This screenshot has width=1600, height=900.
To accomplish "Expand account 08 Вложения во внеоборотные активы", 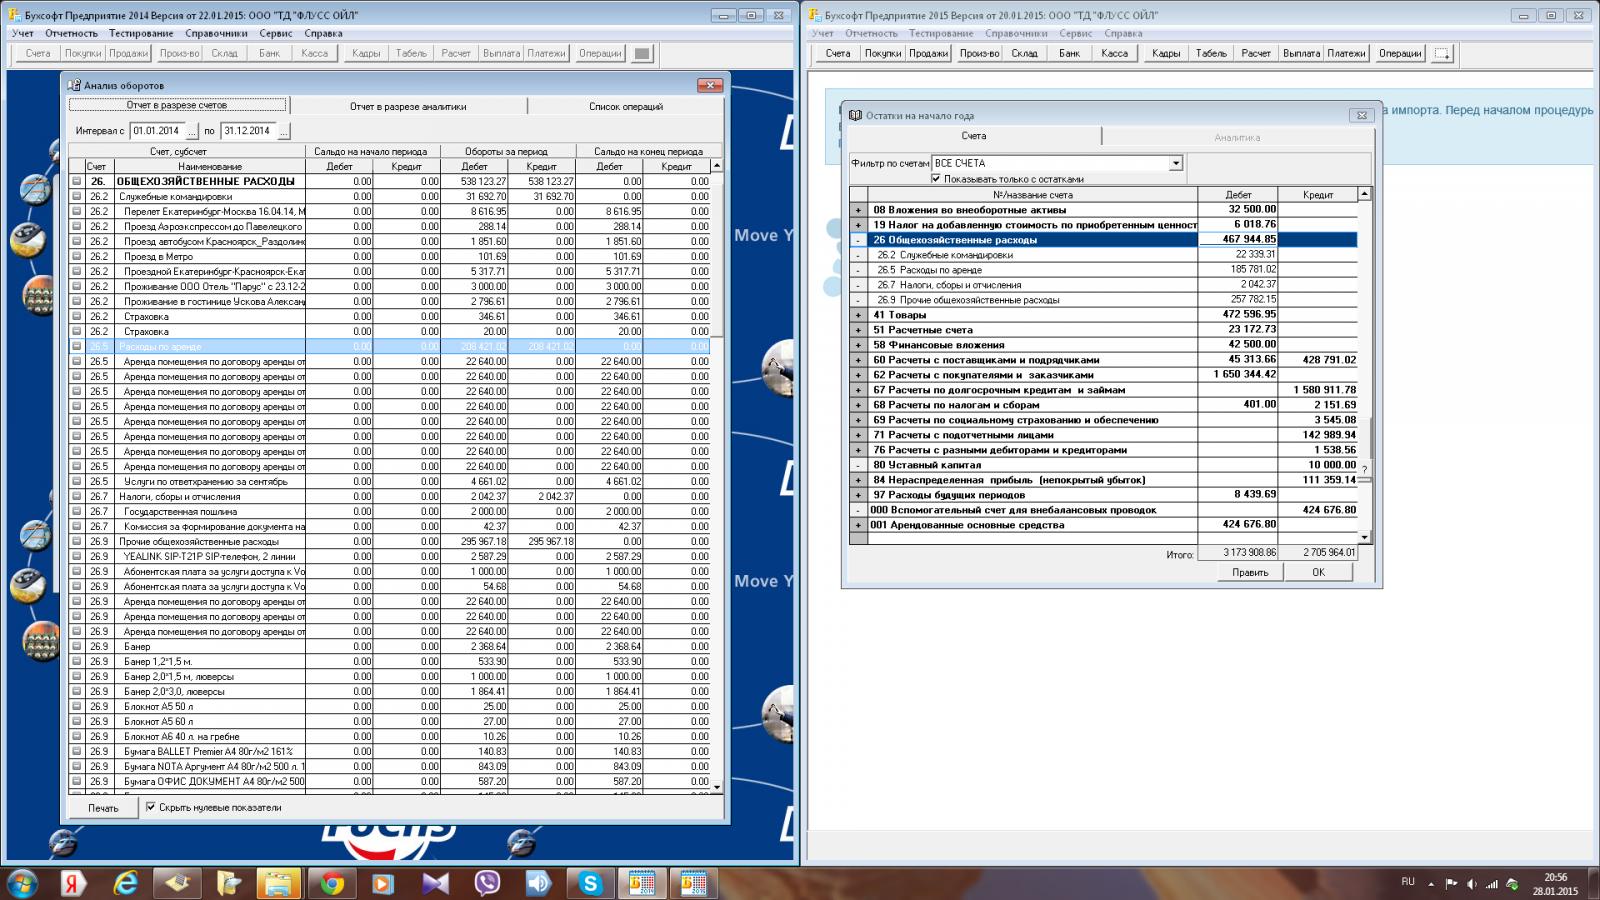I will tap(858, 210).
